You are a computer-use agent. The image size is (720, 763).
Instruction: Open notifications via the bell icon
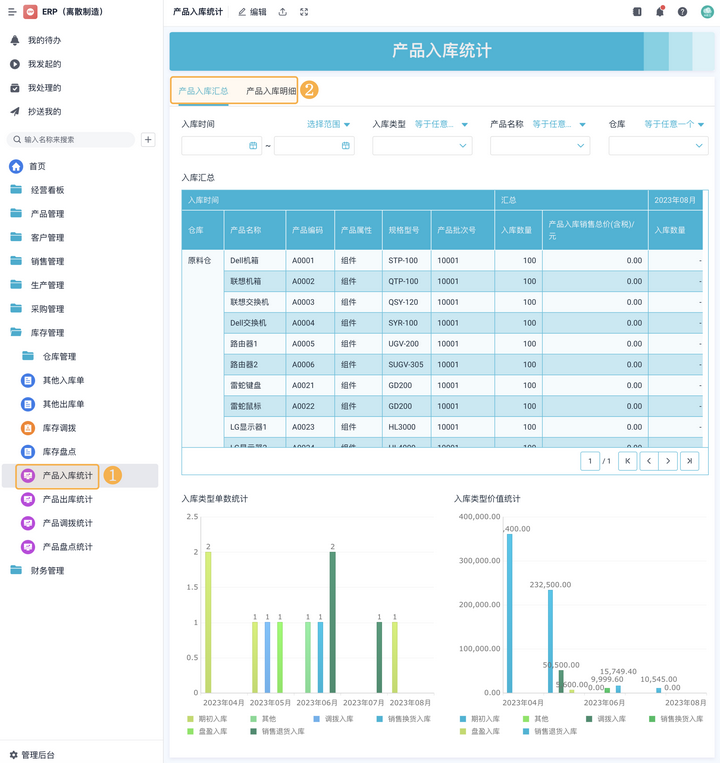coord(660,12)
